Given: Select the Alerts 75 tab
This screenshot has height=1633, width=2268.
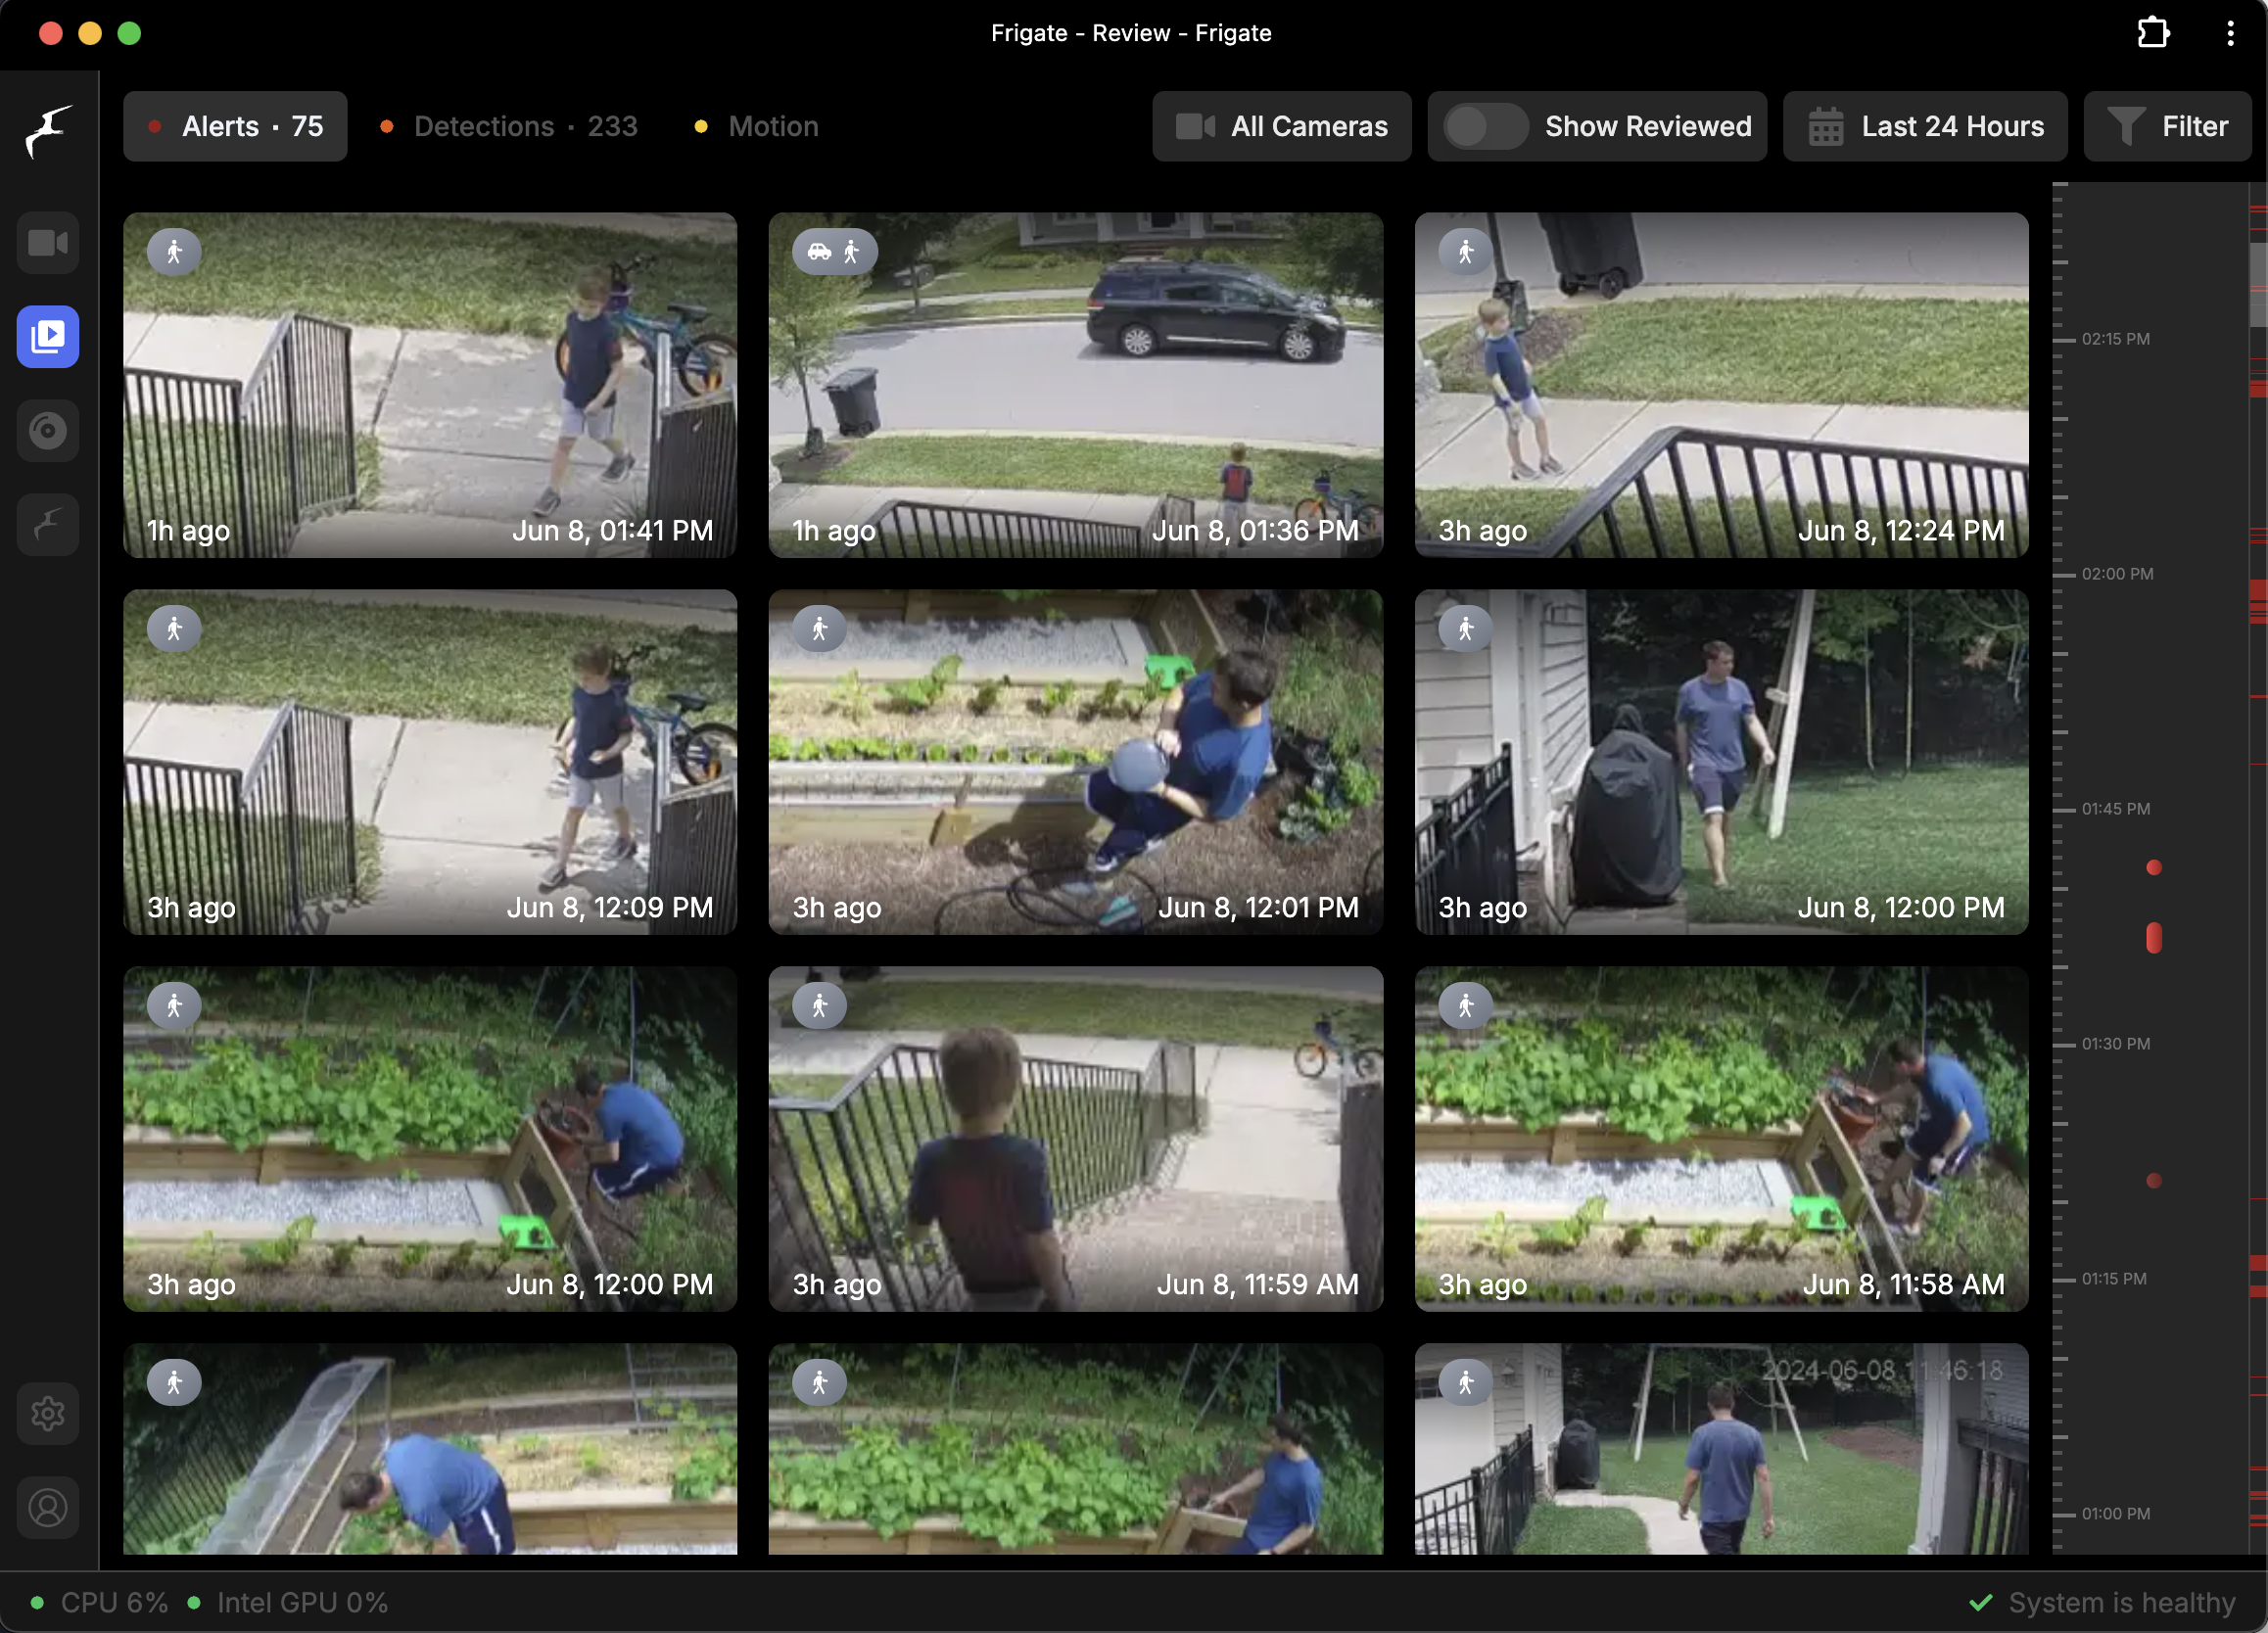Looking at the screenshot, I should (235, 127).
